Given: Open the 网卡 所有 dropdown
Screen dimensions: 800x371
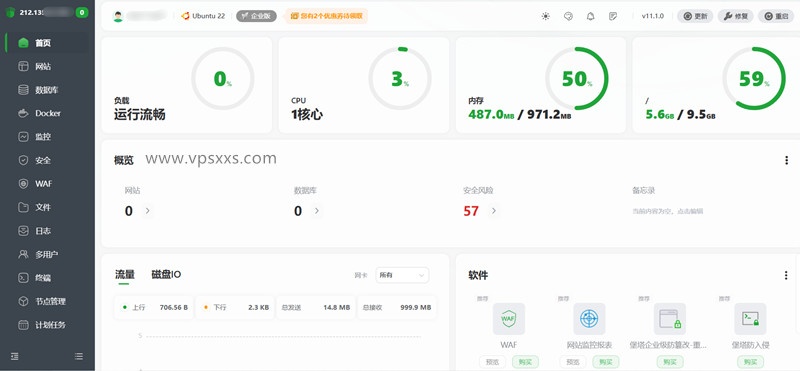Looking at the screenshot, I should click(x=402, y=275).
